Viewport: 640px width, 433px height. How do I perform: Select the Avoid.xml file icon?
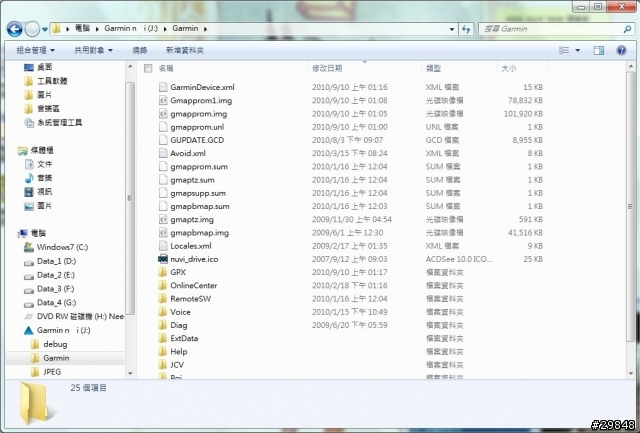coord(163,153)
